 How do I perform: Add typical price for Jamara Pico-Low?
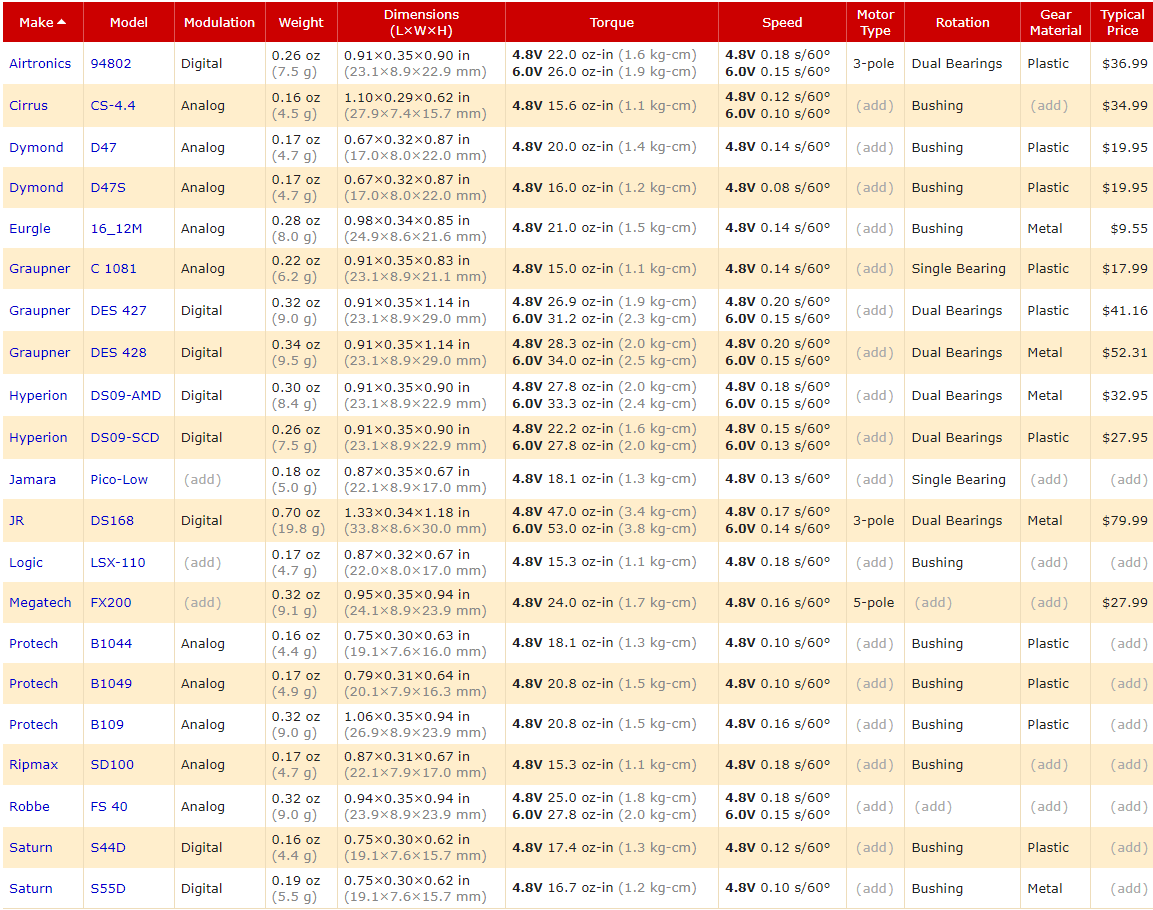coord(1129,479)
